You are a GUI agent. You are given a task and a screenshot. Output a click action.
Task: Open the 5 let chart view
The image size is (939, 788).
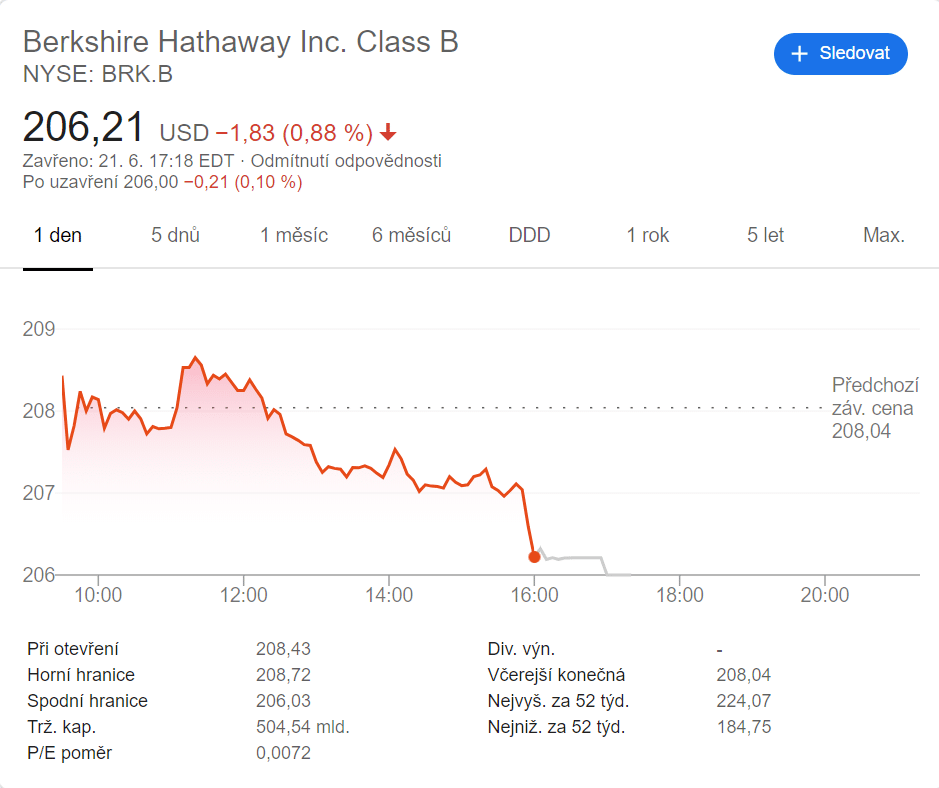click(x=766, y=236)
